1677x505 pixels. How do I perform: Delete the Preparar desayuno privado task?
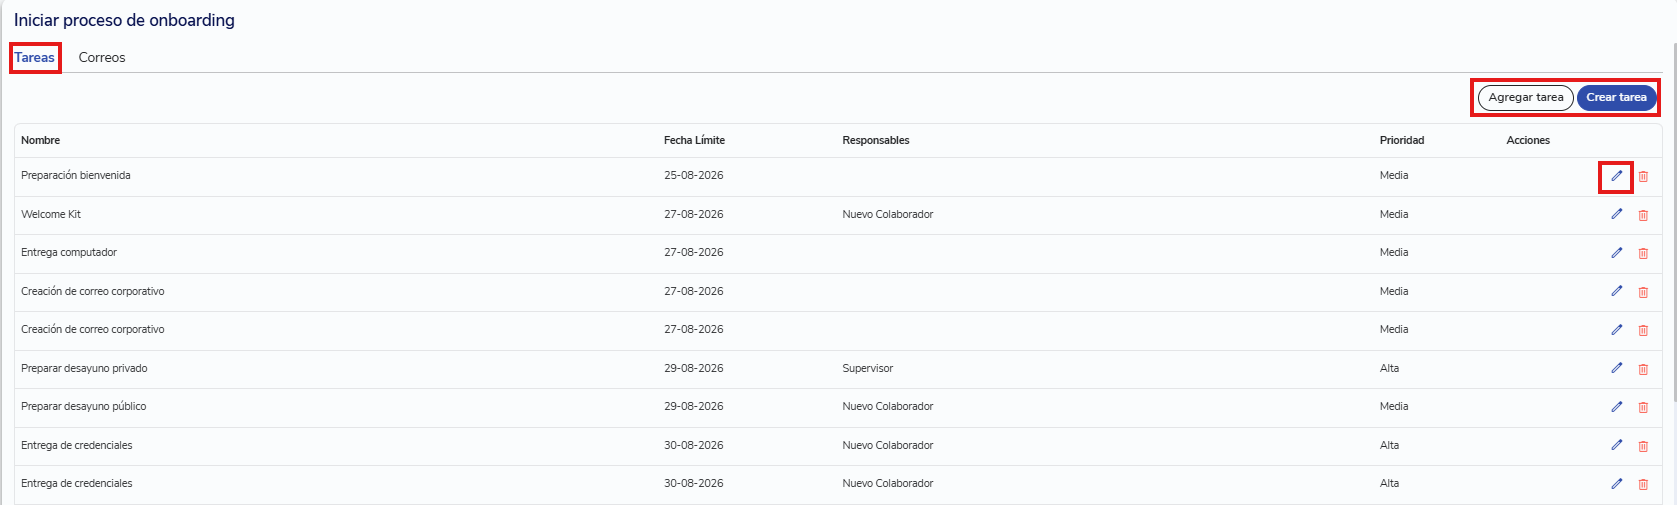[x=1643, y=369]
